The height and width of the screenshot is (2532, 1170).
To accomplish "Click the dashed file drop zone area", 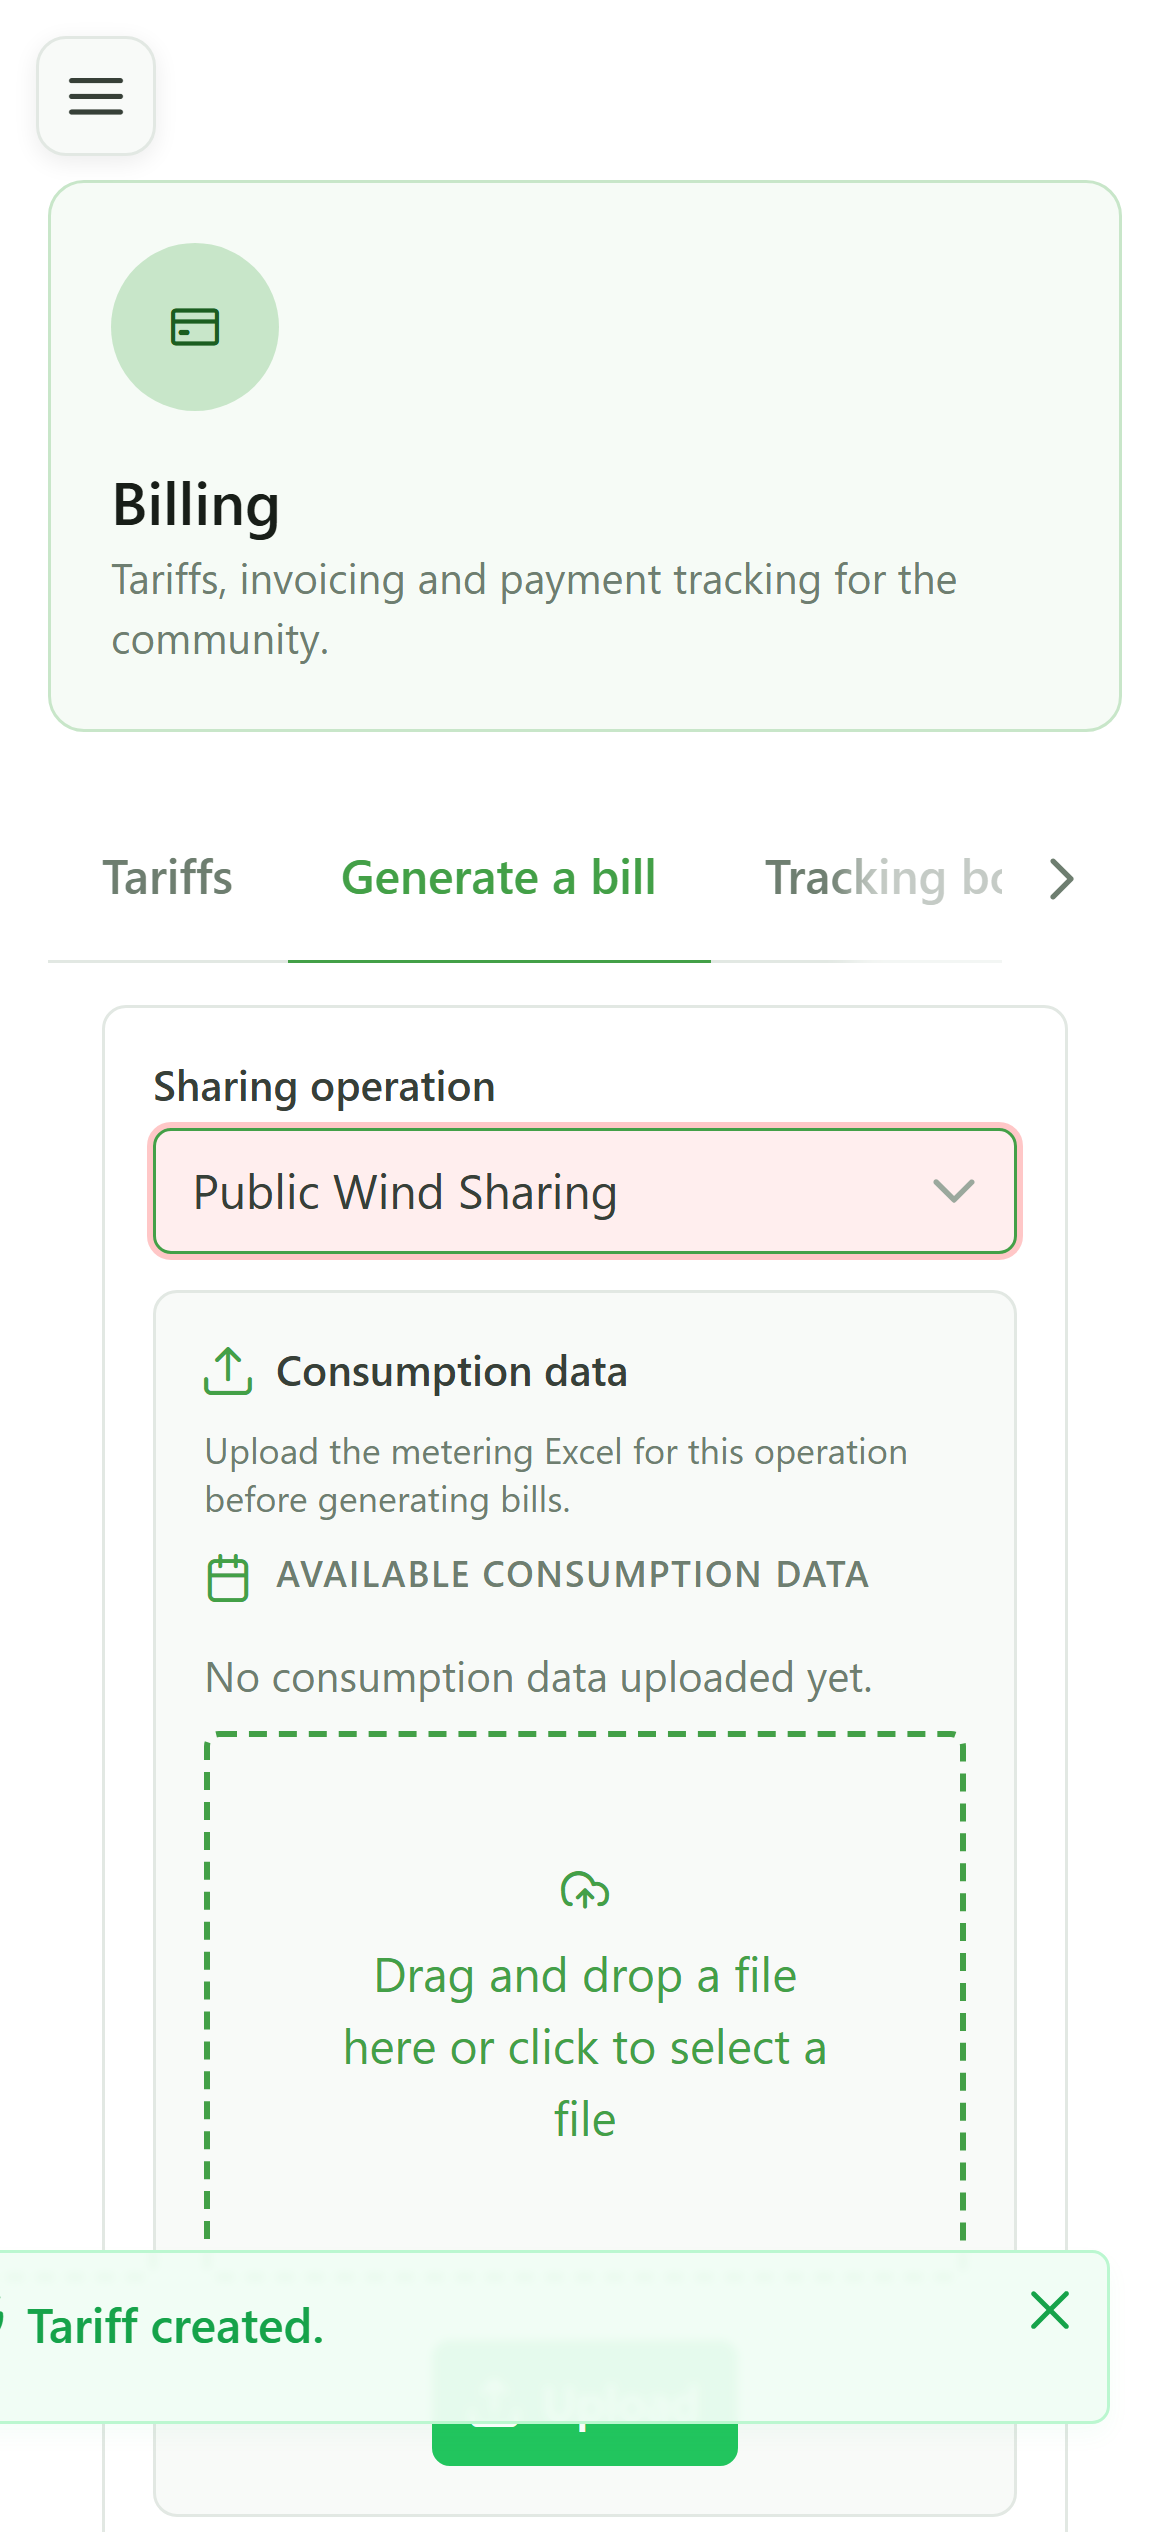I will tap(585, 1990).
